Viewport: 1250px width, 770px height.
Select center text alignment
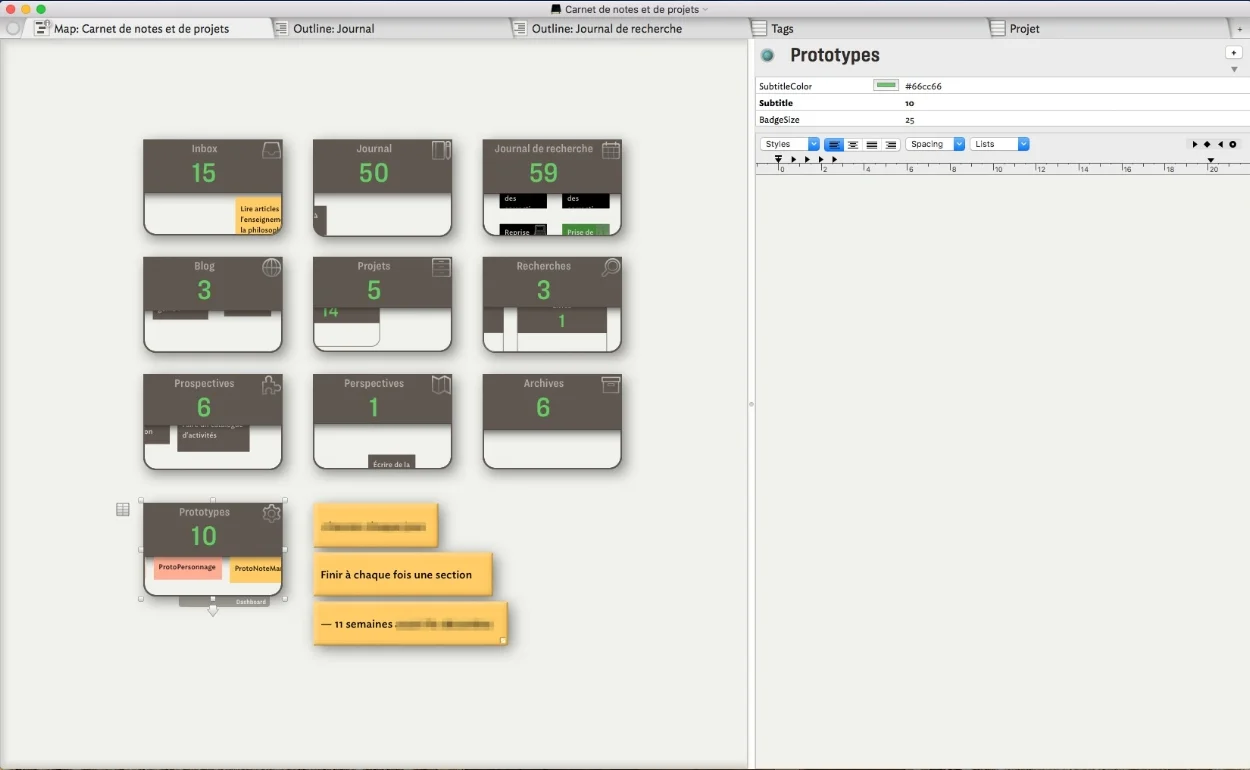pyautogui.click(x=853, y=145)
